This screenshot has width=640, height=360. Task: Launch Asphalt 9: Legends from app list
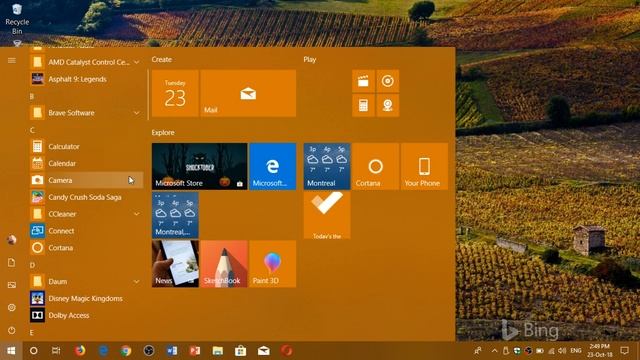pyautogui.click(x=87, y=79)
